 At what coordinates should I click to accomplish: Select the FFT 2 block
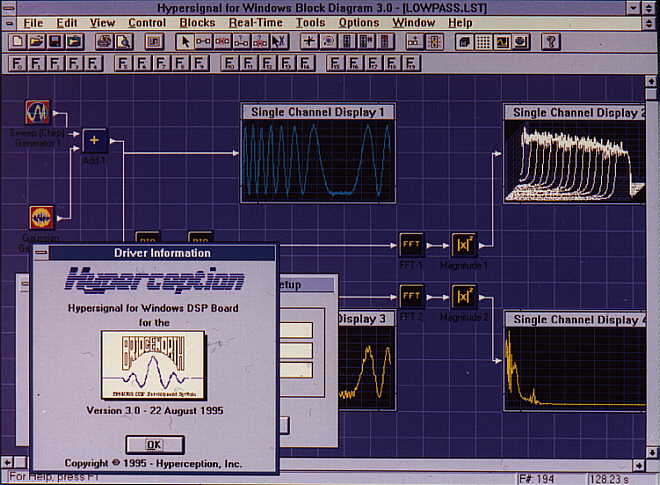click(411, 296)
